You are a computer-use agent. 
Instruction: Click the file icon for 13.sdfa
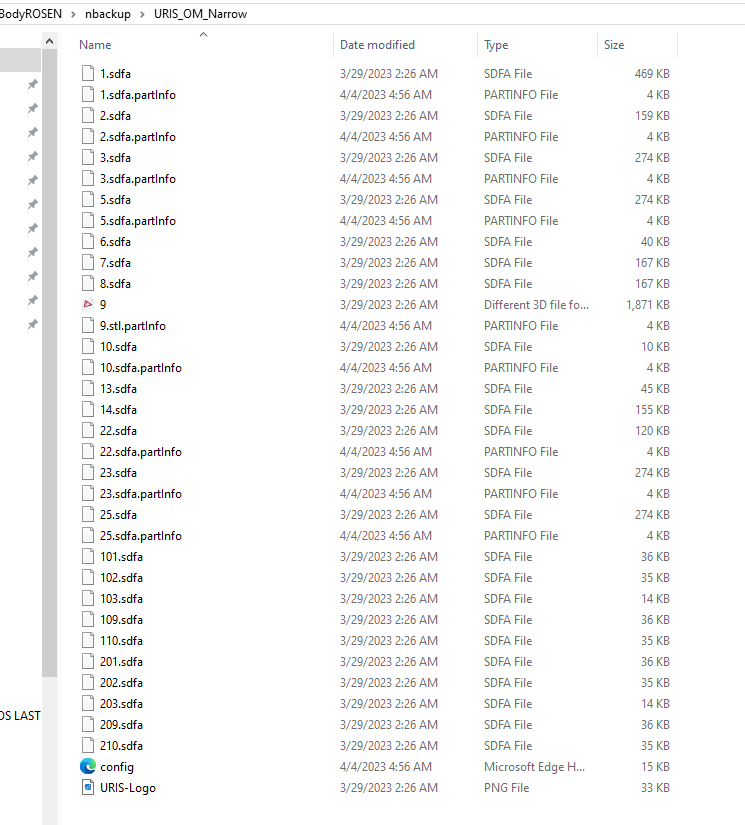point(88,389)
